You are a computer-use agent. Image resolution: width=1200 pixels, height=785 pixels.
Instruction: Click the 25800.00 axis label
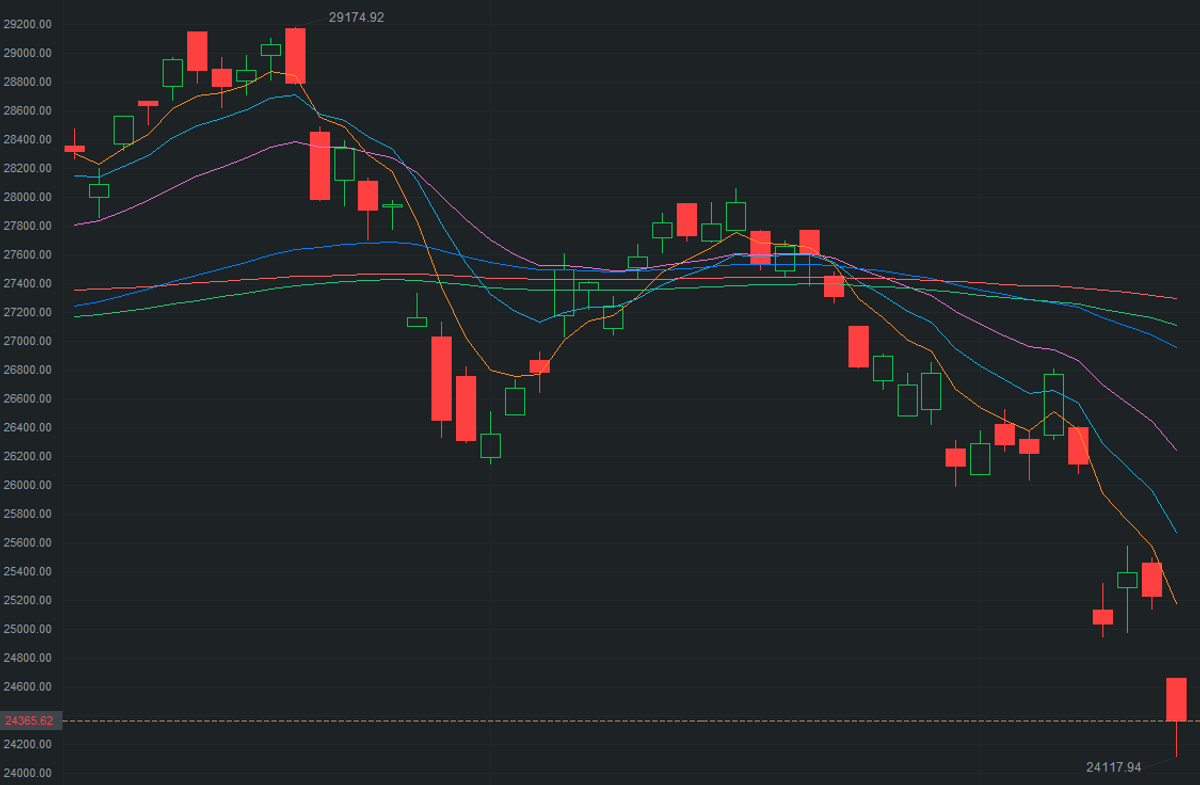[x=28, y=514]
